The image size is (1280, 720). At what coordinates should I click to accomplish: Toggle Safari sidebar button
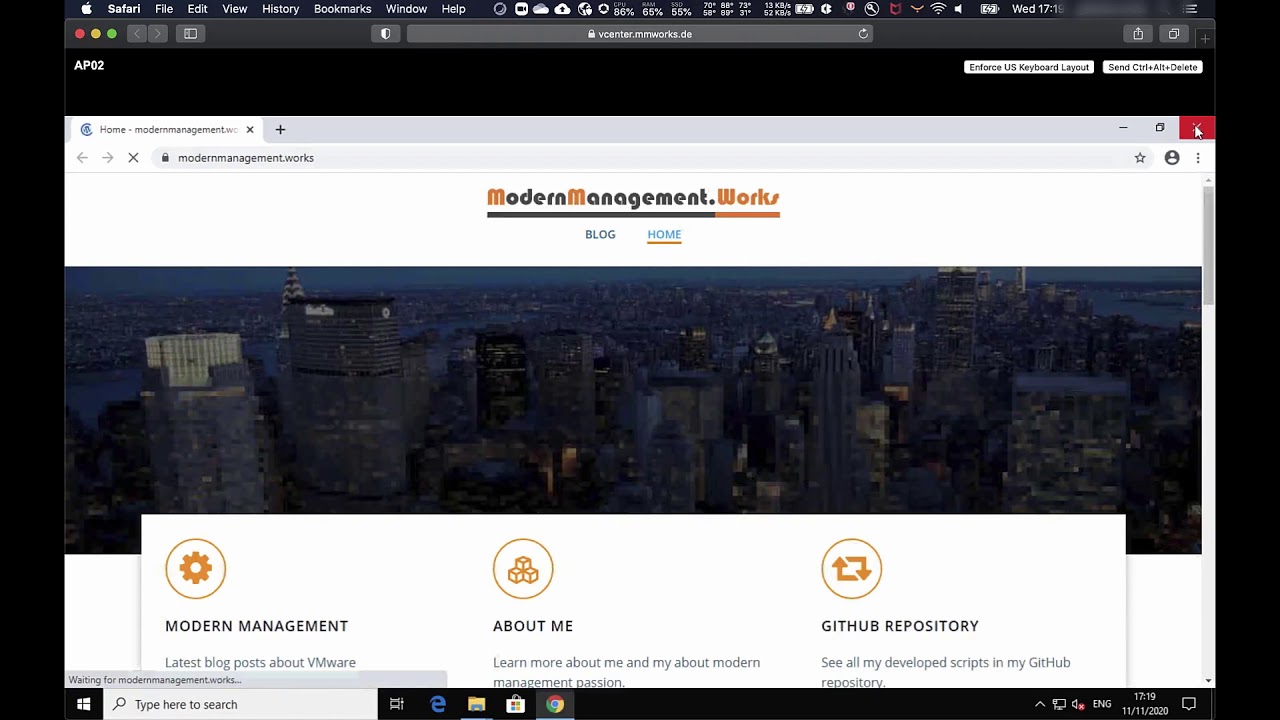(190, 34)
